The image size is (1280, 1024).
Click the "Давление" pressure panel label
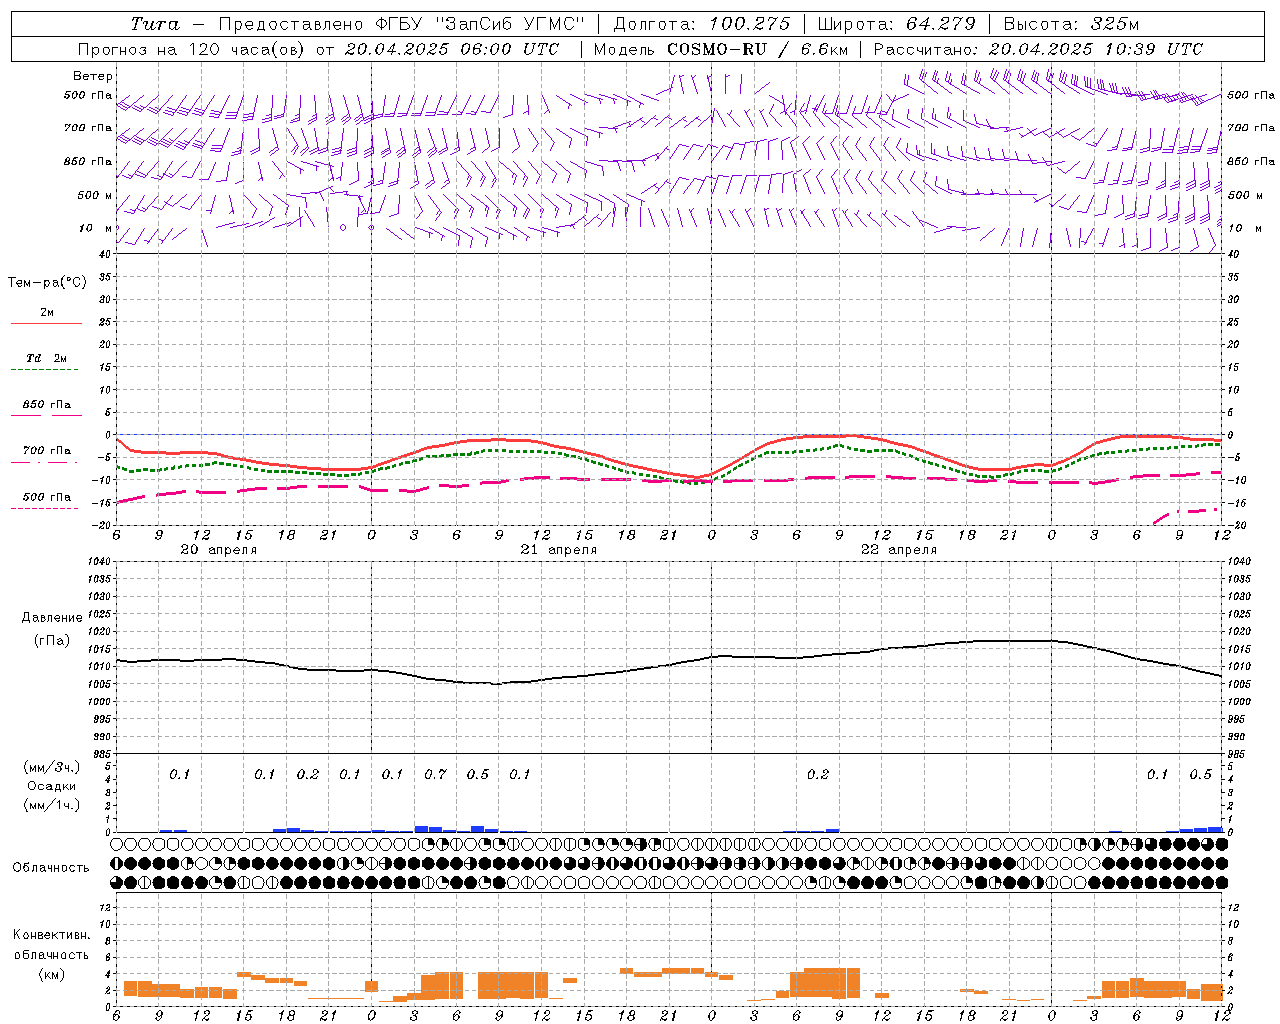coord(52,618)
